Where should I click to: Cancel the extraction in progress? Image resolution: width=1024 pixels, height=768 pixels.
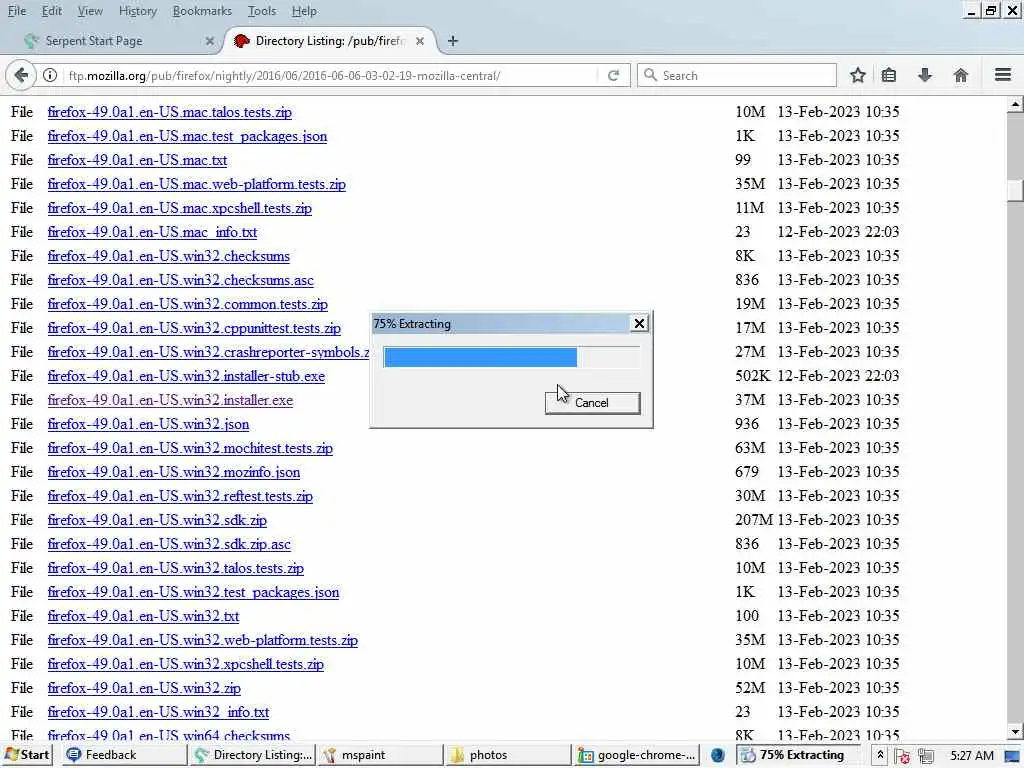point(592,403)
